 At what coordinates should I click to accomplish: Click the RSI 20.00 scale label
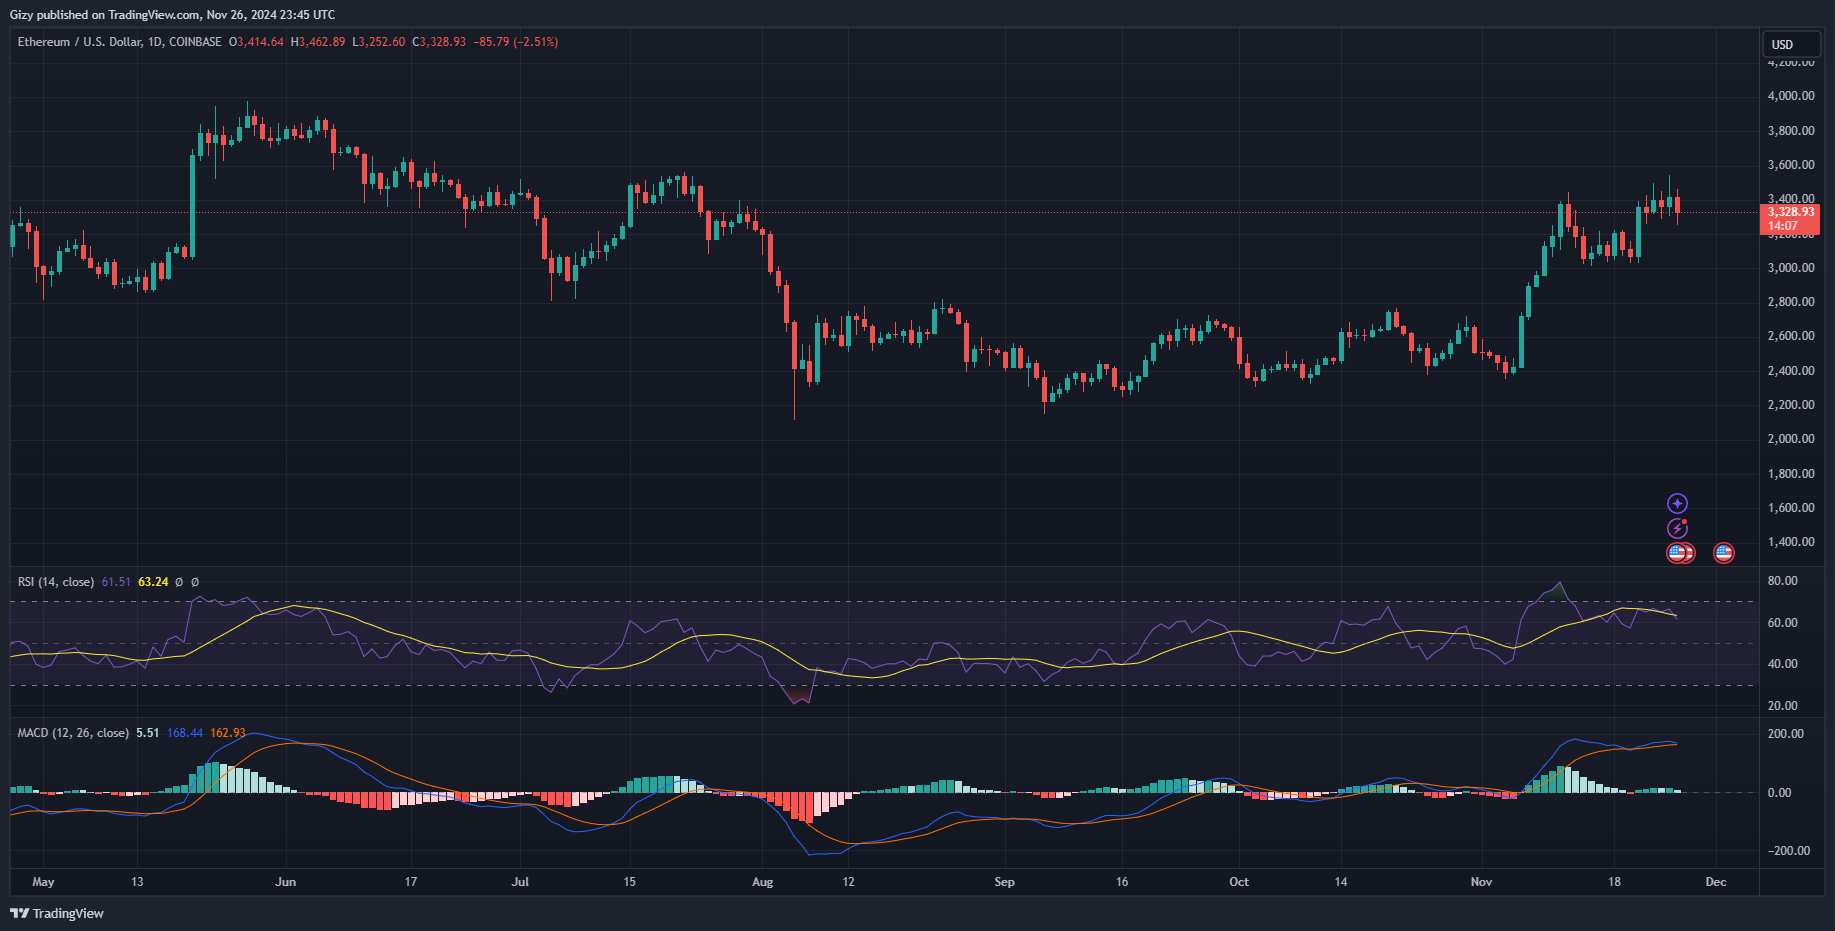point(1783,706)
